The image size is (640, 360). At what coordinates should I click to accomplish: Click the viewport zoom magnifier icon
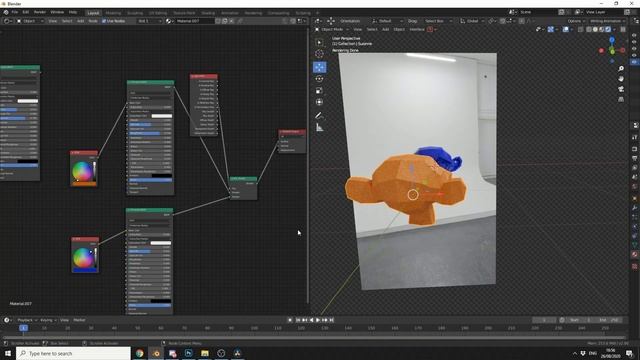(621, 69)
